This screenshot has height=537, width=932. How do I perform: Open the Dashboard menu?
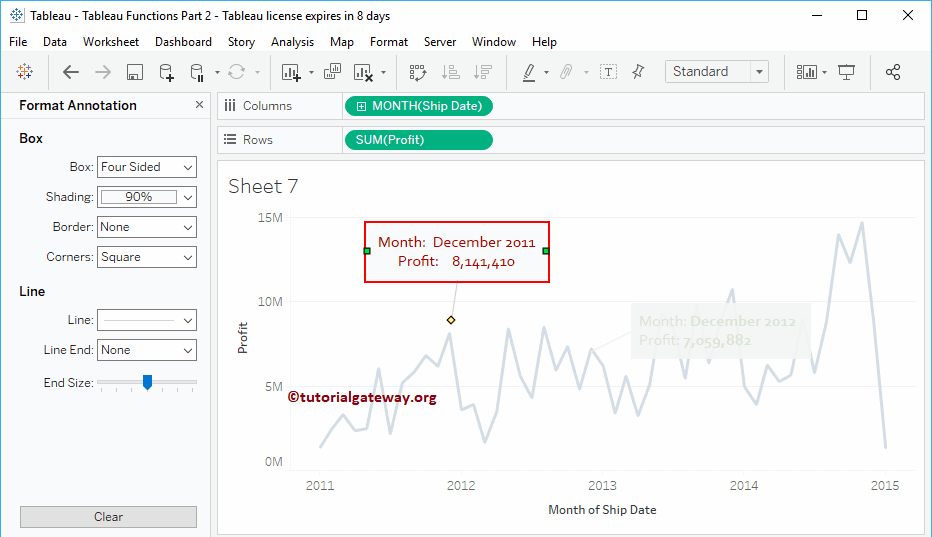coord(183,42)
